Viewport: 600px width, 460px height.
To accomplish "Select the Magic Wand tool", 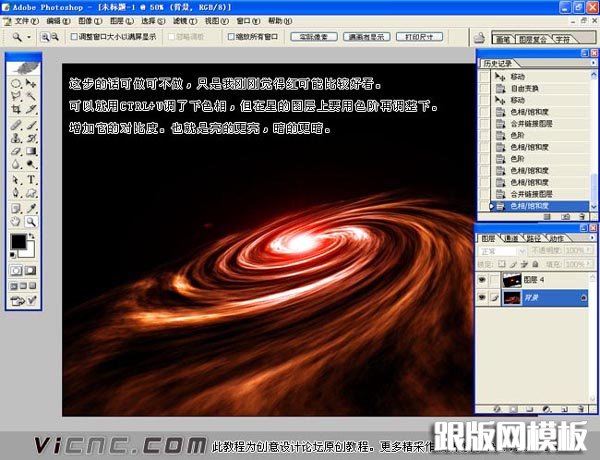I will tap(31, 96).
